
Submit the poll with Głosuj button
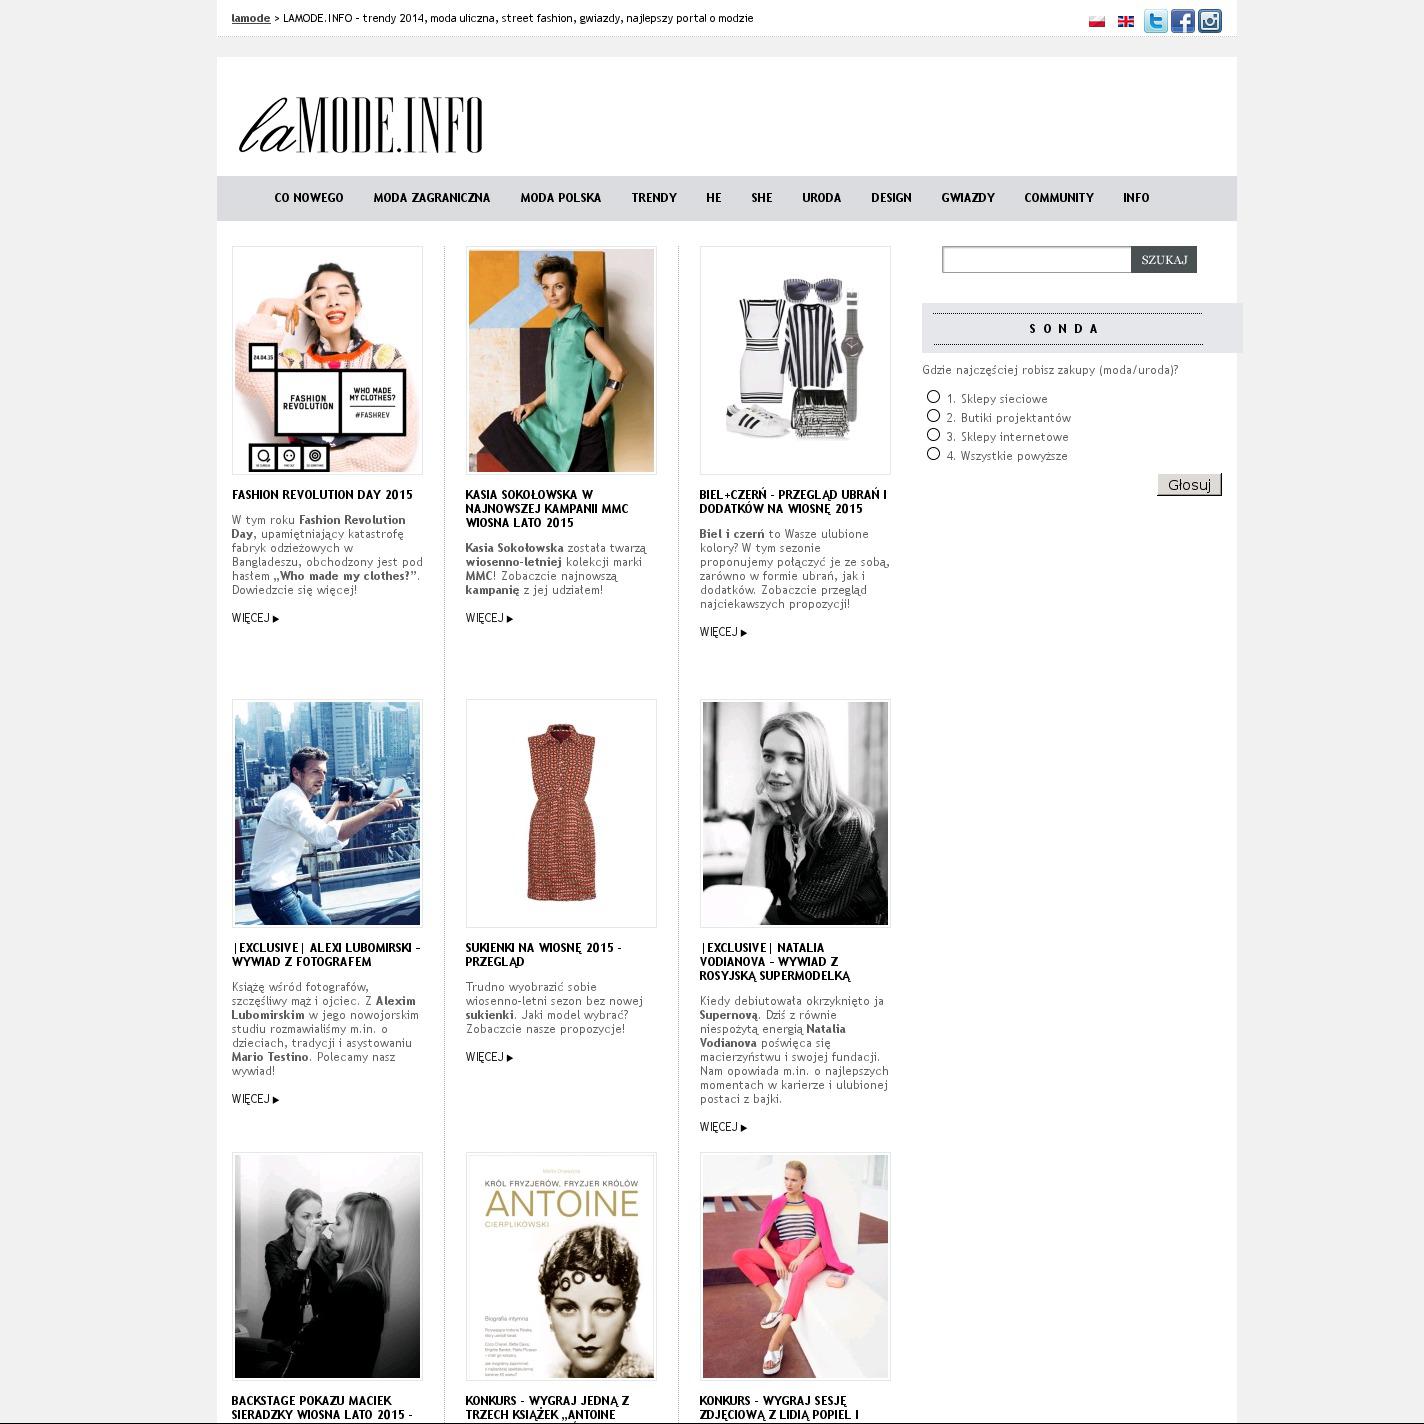tap(1189, 485)
